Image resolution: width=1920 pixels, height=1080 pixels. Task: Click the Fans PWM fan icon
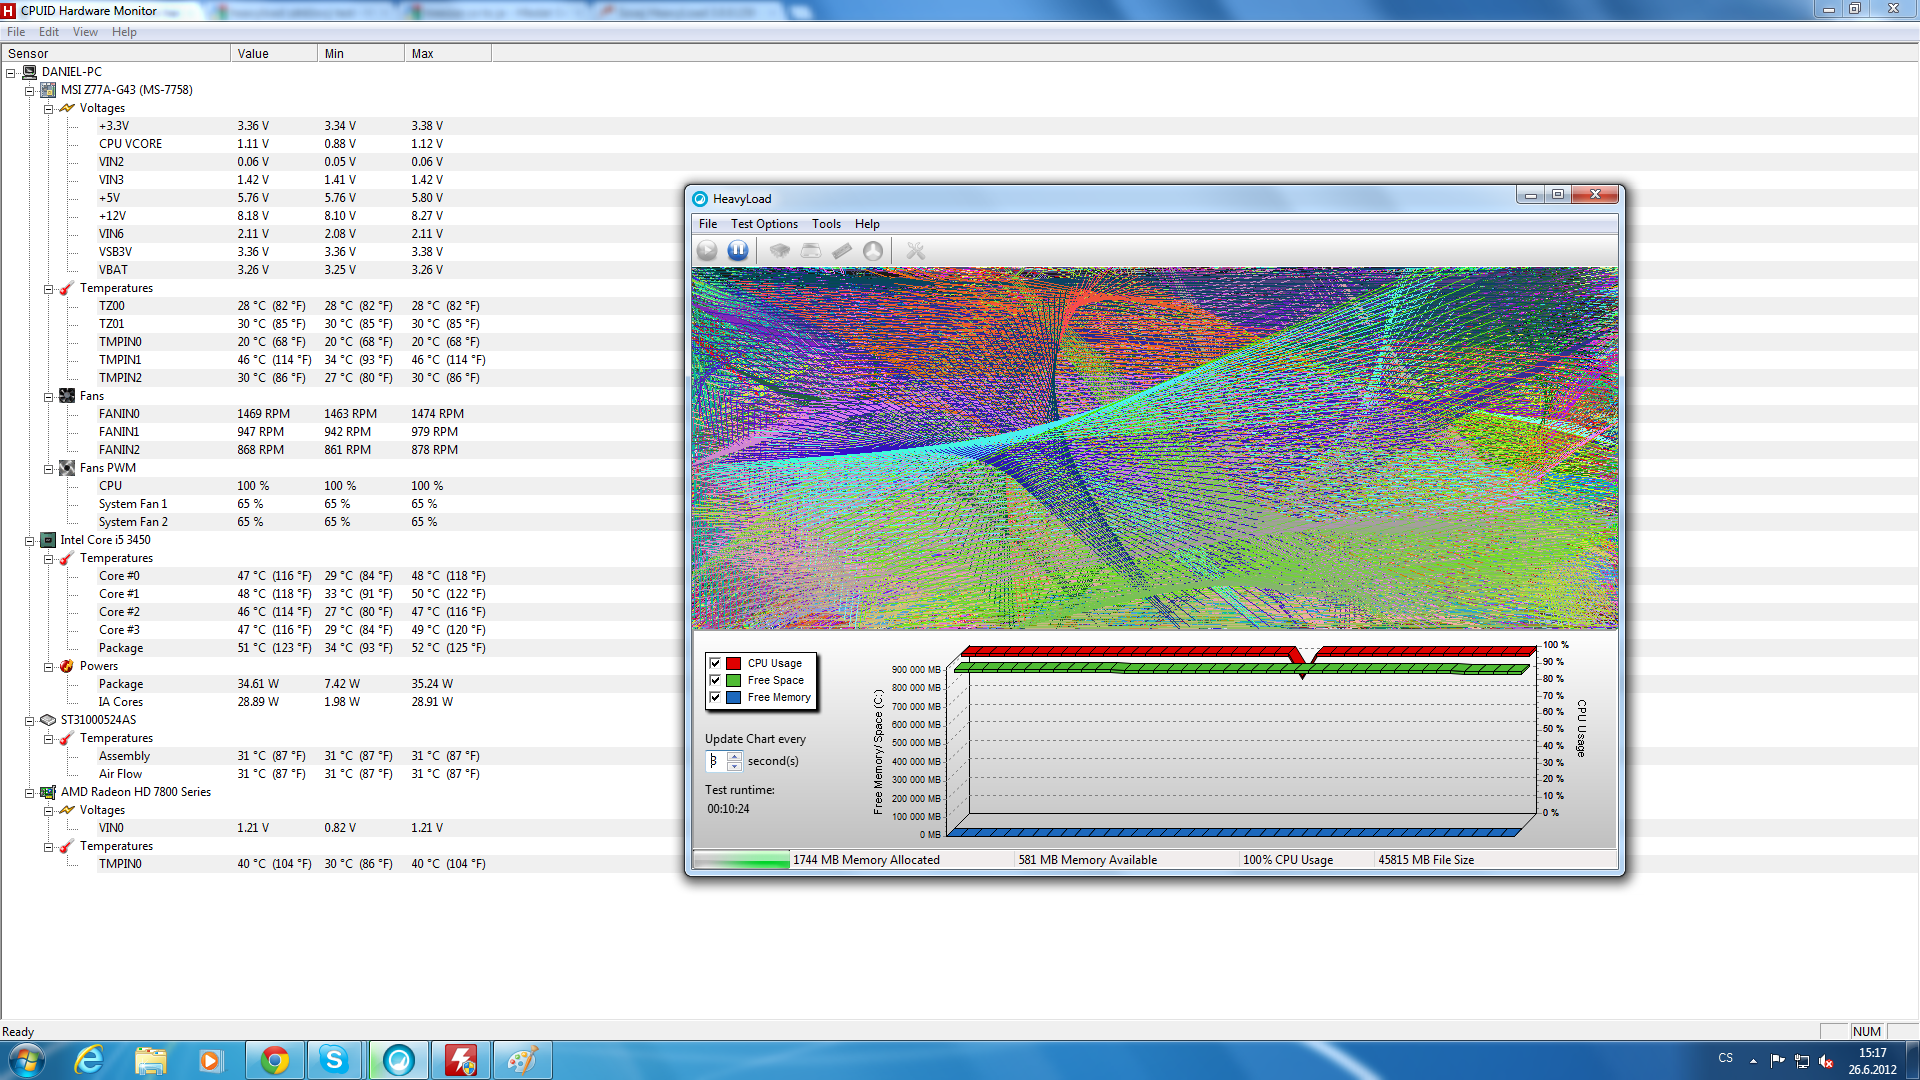pyautogui.click(x=67, y=468)
